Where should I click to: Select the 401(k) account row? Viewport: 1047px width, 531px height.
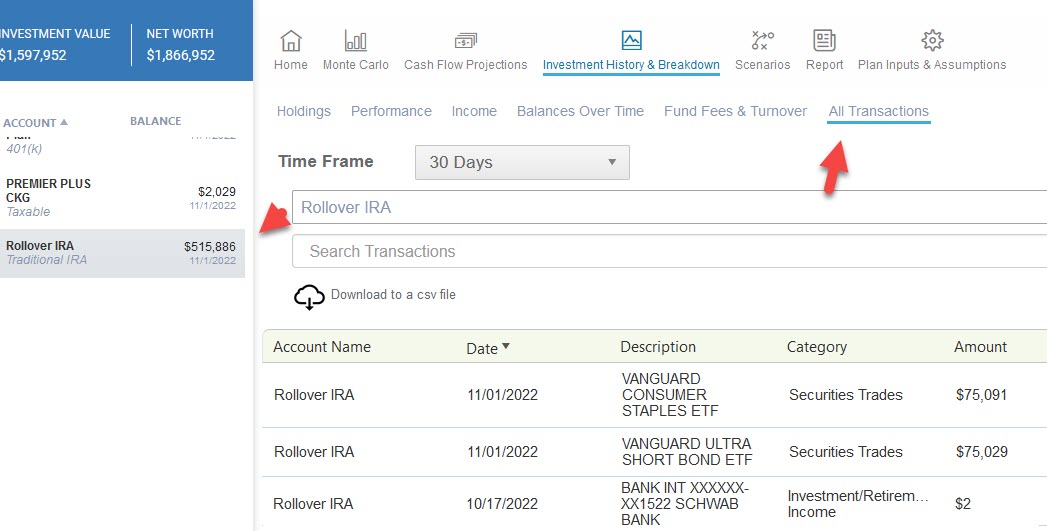pos(122,148)
